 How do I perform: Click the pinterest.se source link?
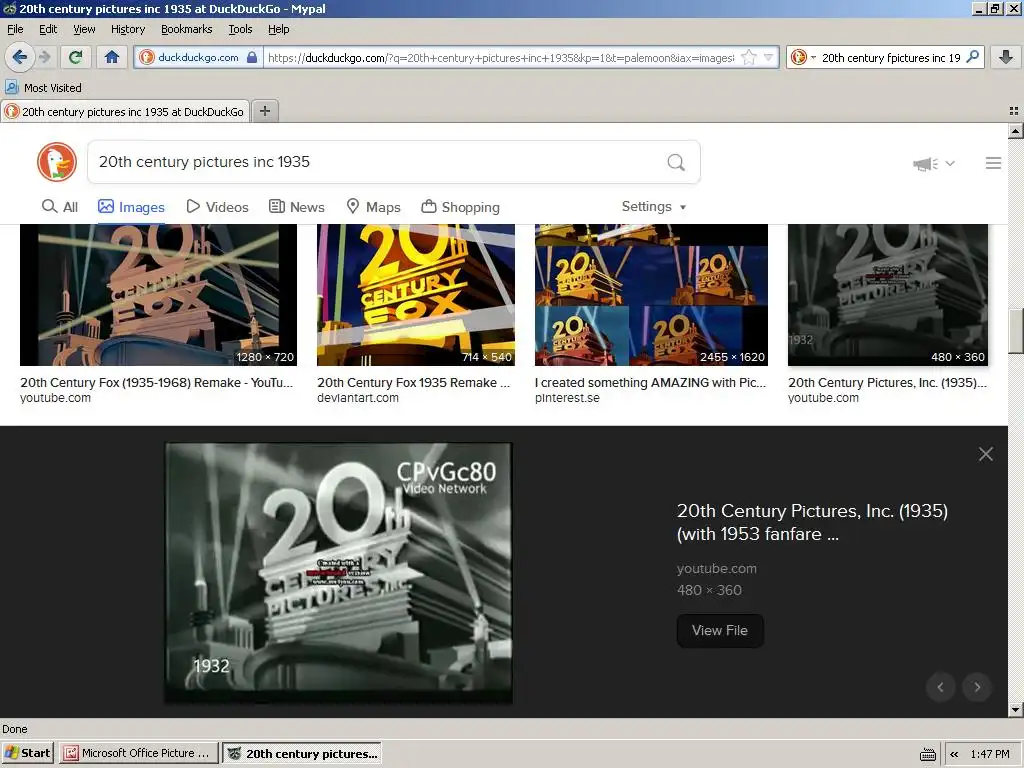[x=567, y=398]
